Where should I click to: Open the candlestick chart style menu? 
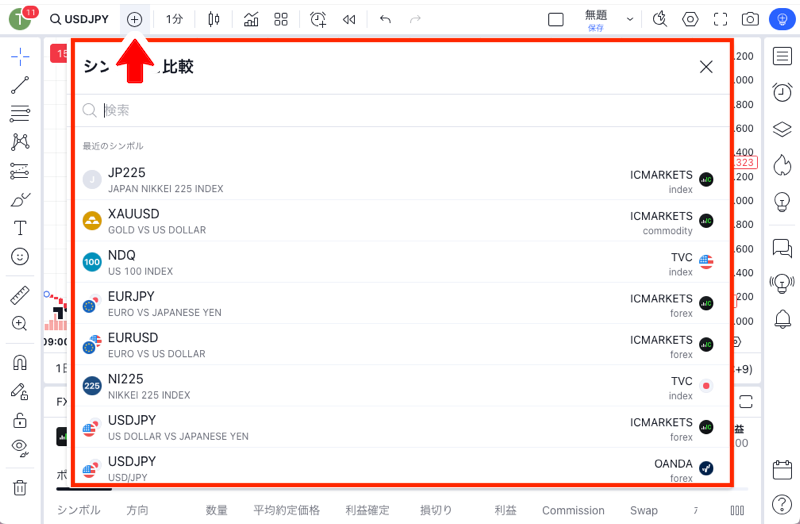tap(214, 19)
